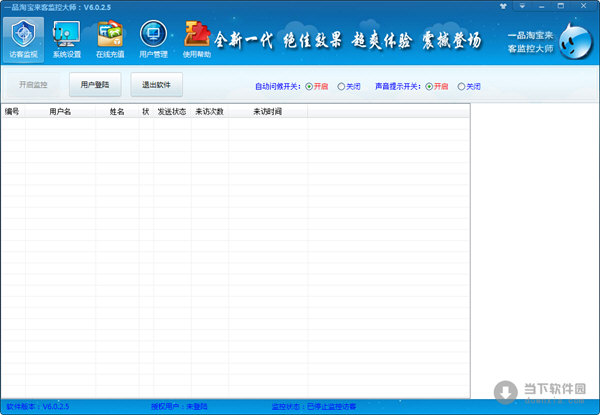The width and height of the screenshot is (600, 415).
Task: Click the 用户登陆 button
Action: point(95,85)
